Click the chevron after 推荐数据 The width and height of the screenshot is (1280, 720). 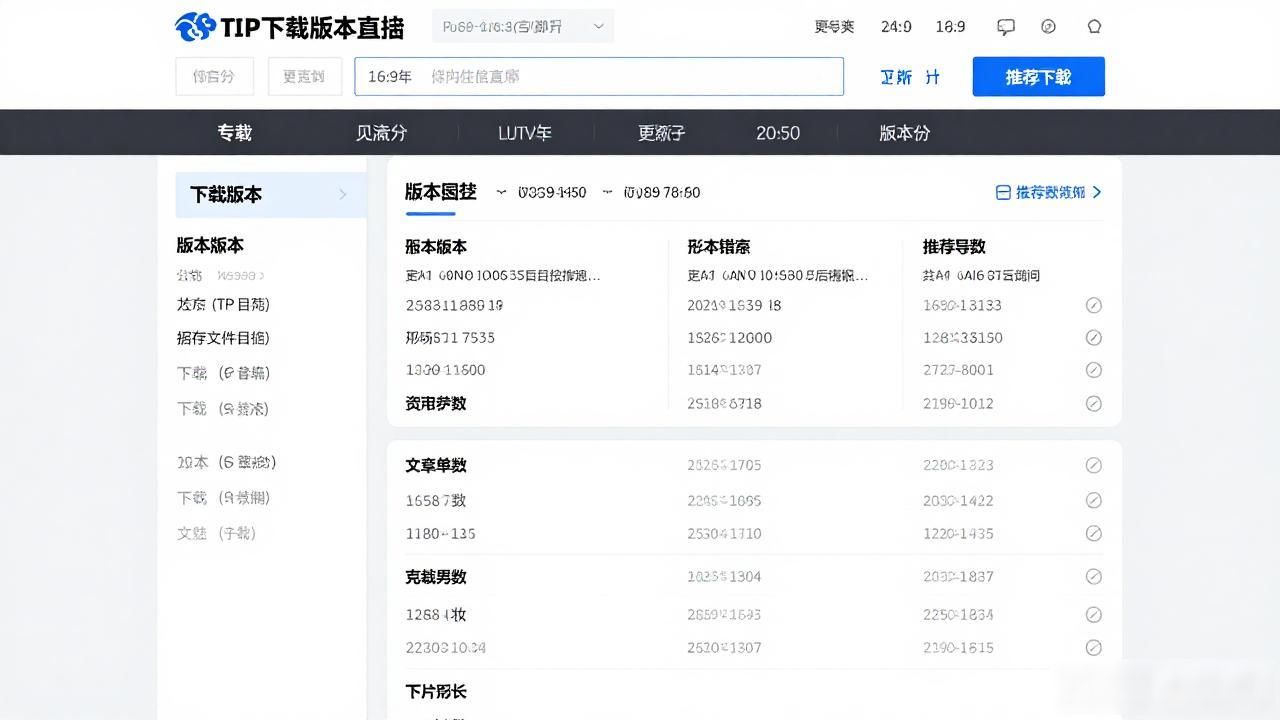1097,192
